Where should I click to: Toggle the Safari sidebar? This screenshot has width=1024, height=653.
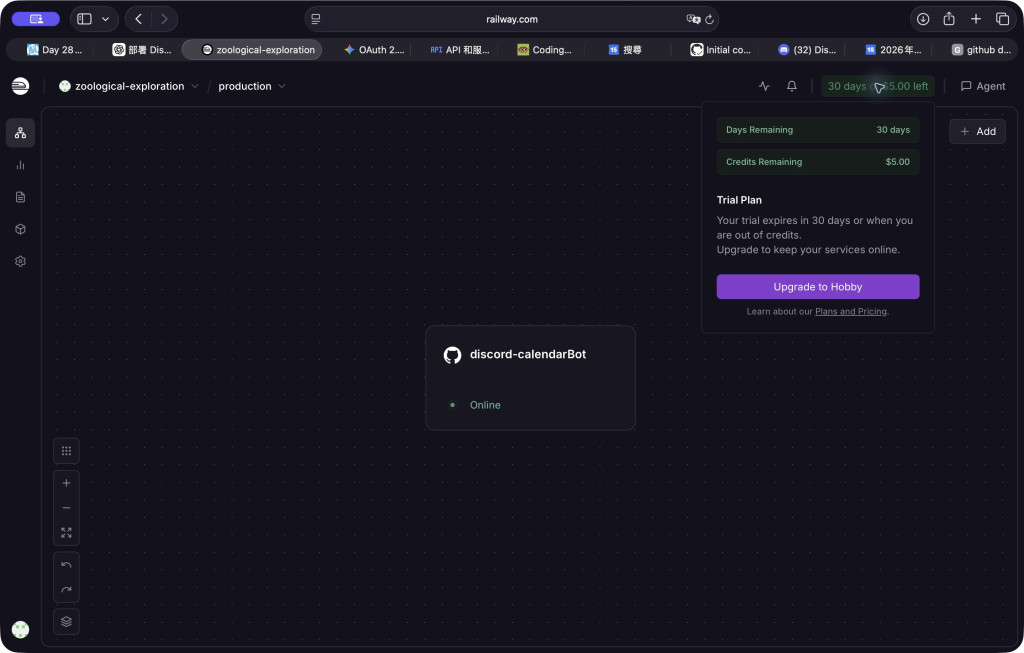pyautogui.click(x=84, y=19)
